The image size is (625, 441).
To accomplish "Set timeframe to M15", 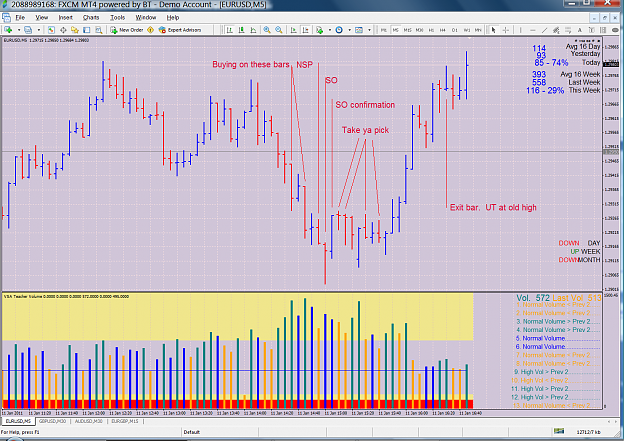I will (407, 30).
